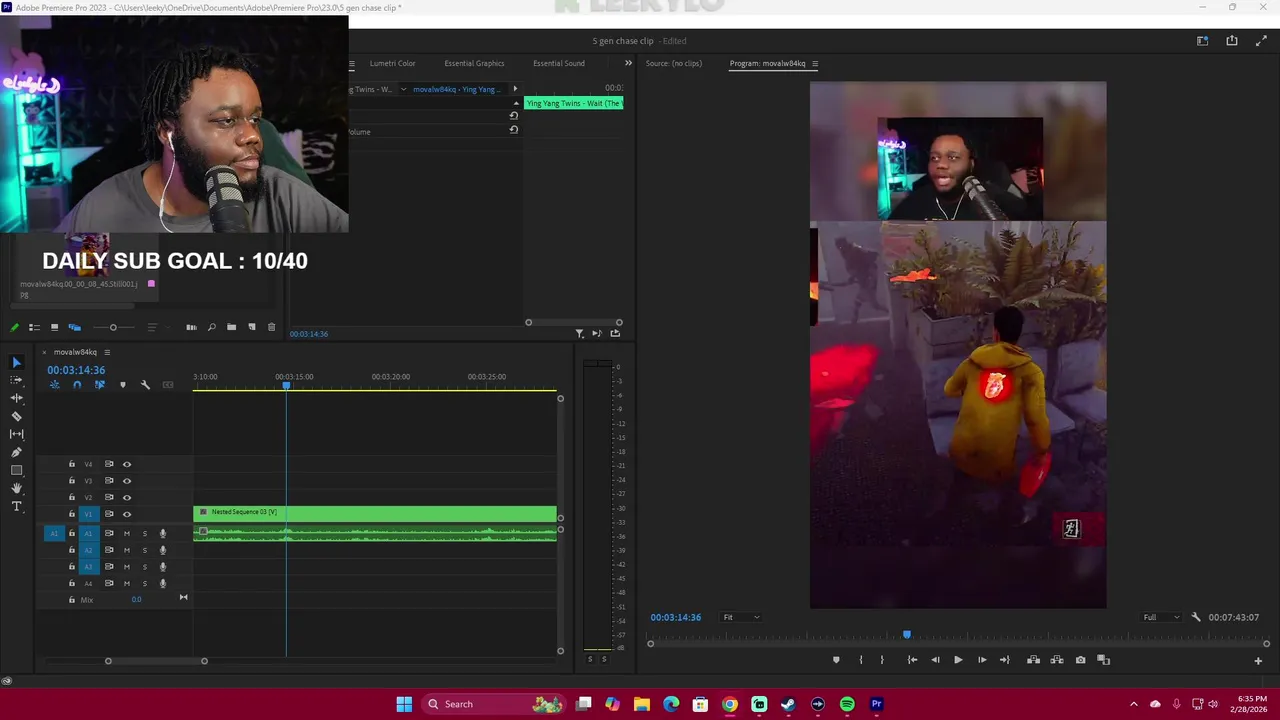Viewport: 1280px width, 720px height.
Task: Select the Razor tool
Action: point(16,416)
